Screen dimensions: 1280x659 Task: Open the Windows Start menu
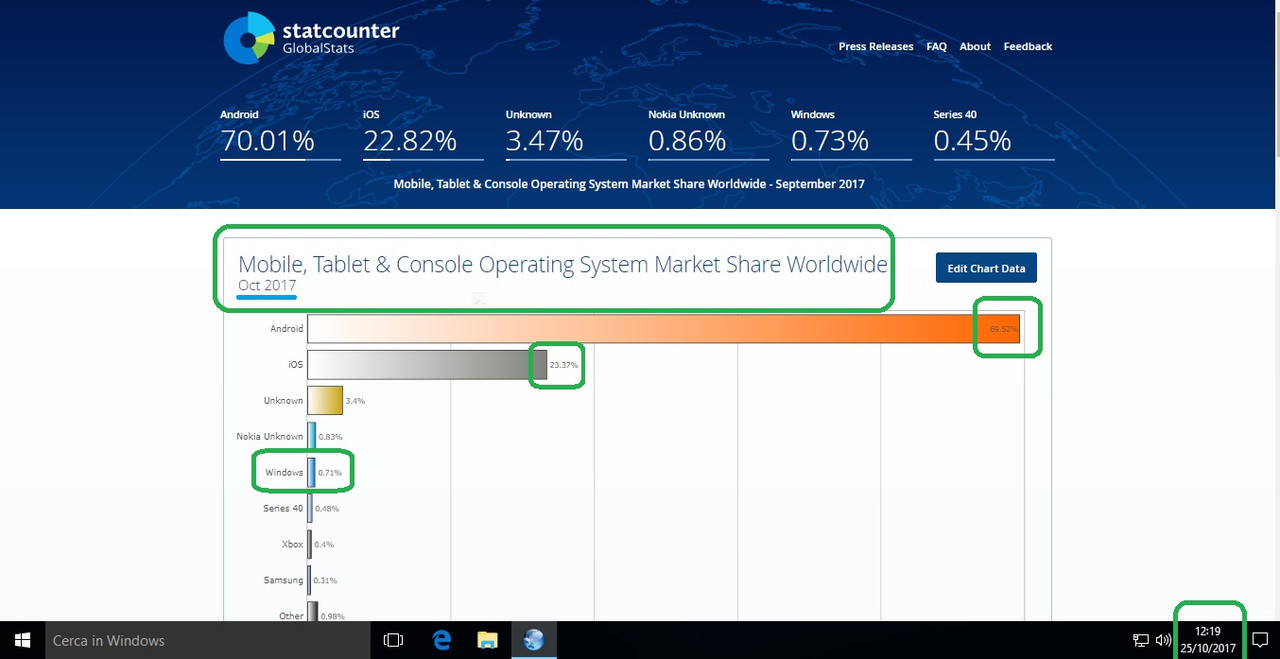pos(22,640)
